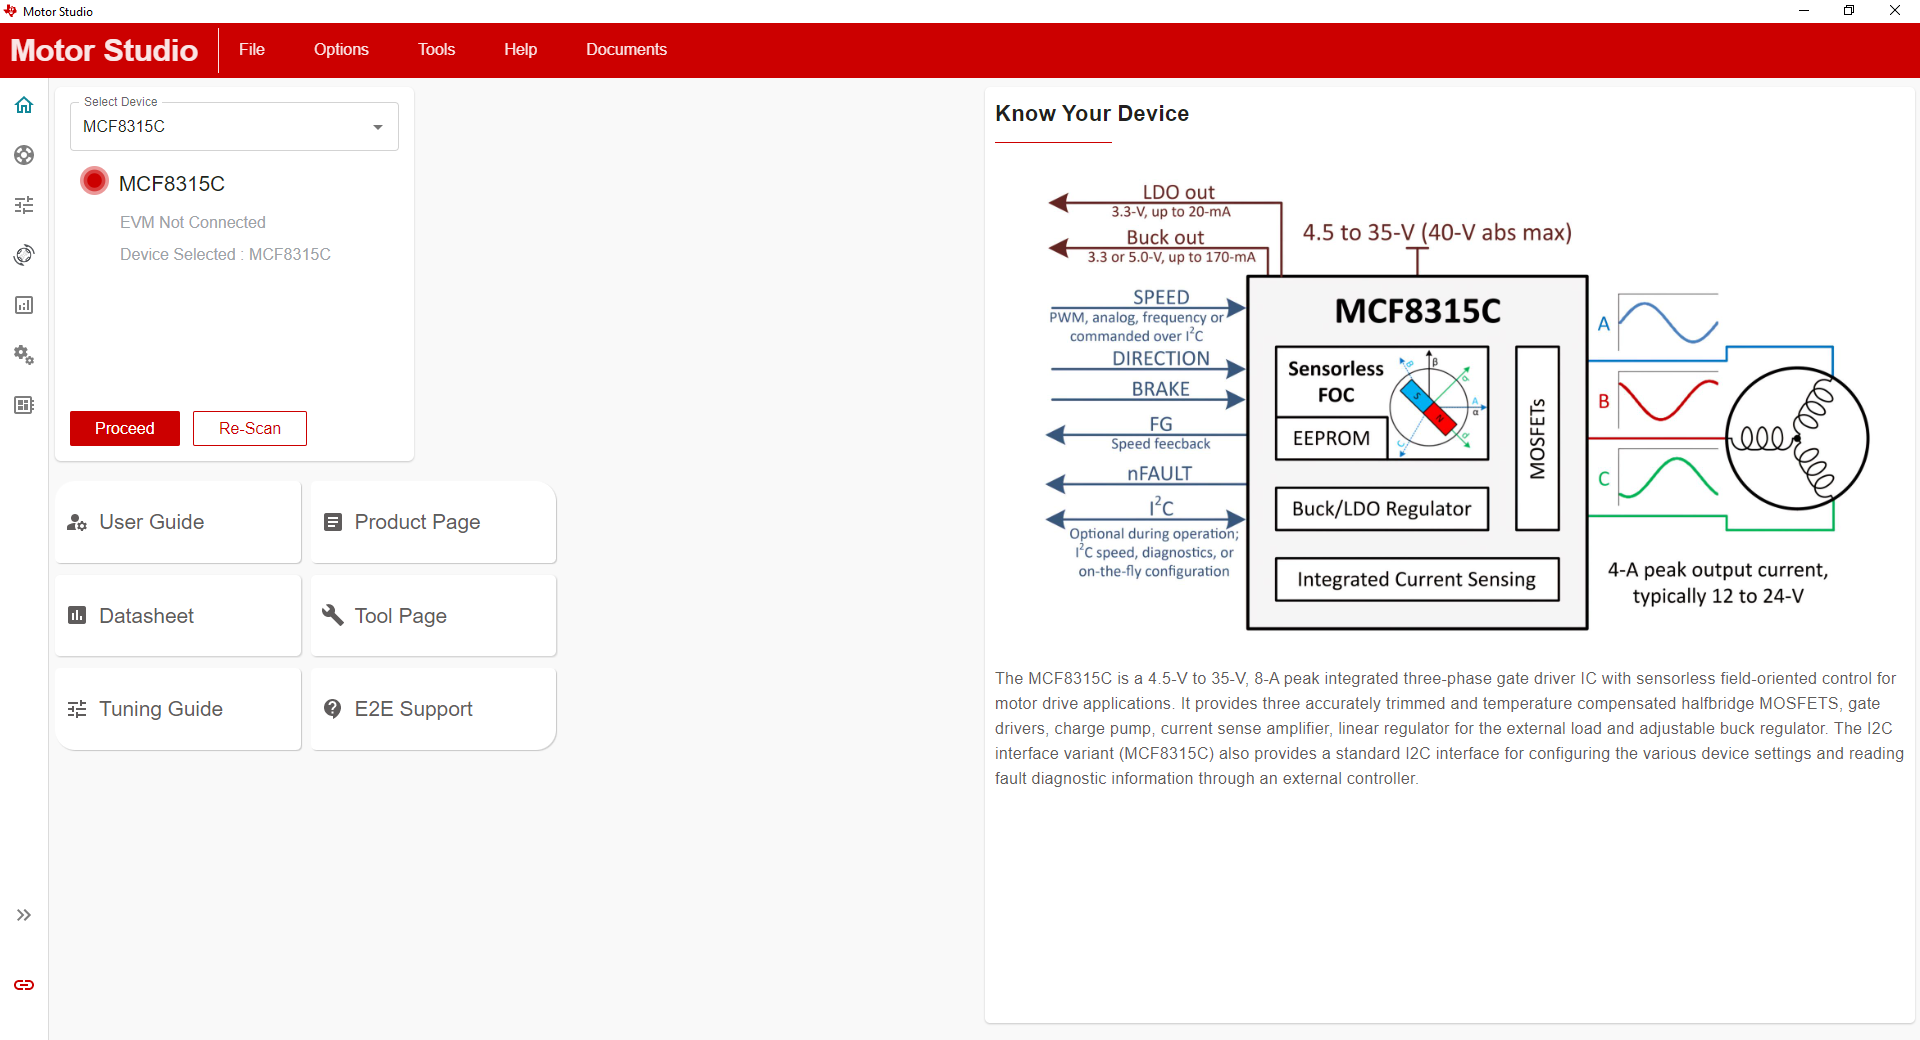Open the double-gear settings sidebar icon

point(24,355)
